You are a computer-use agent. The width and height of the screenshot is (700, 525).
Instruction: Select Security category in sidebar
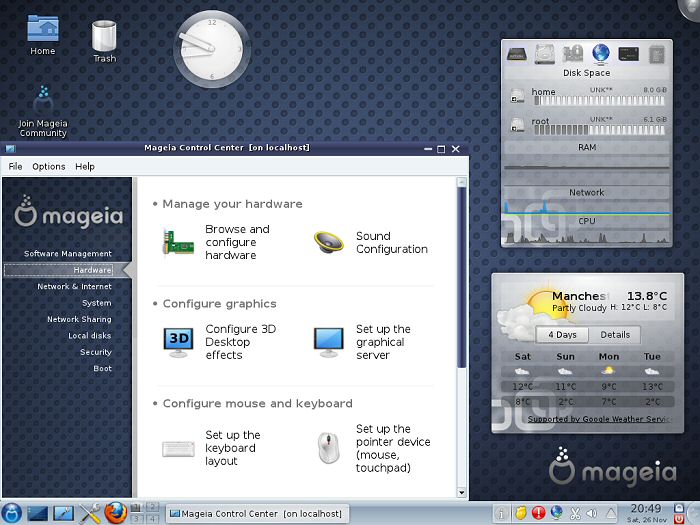click(x=96, y=352)
